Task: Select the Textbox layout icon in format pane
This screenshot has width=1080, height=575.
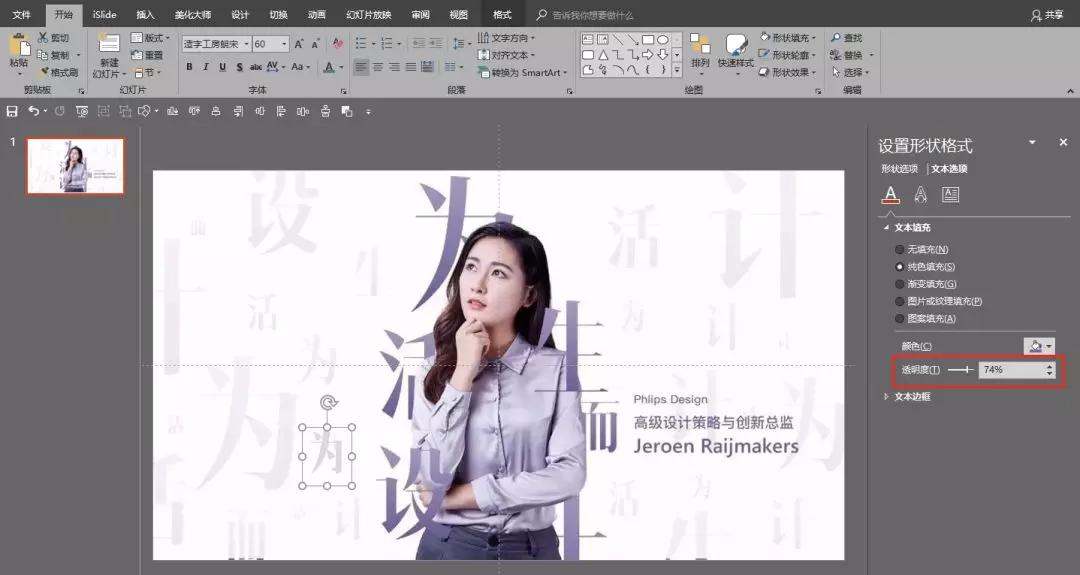Action: tap(950, 195)
